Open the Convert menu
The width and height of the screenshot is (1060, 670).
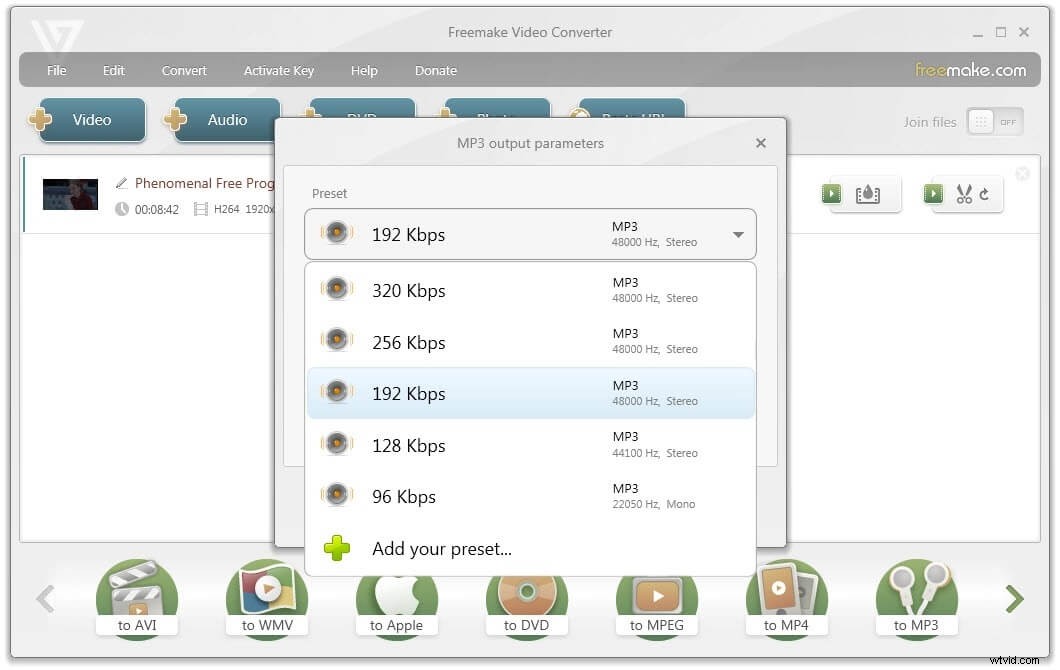click(184, 70)
